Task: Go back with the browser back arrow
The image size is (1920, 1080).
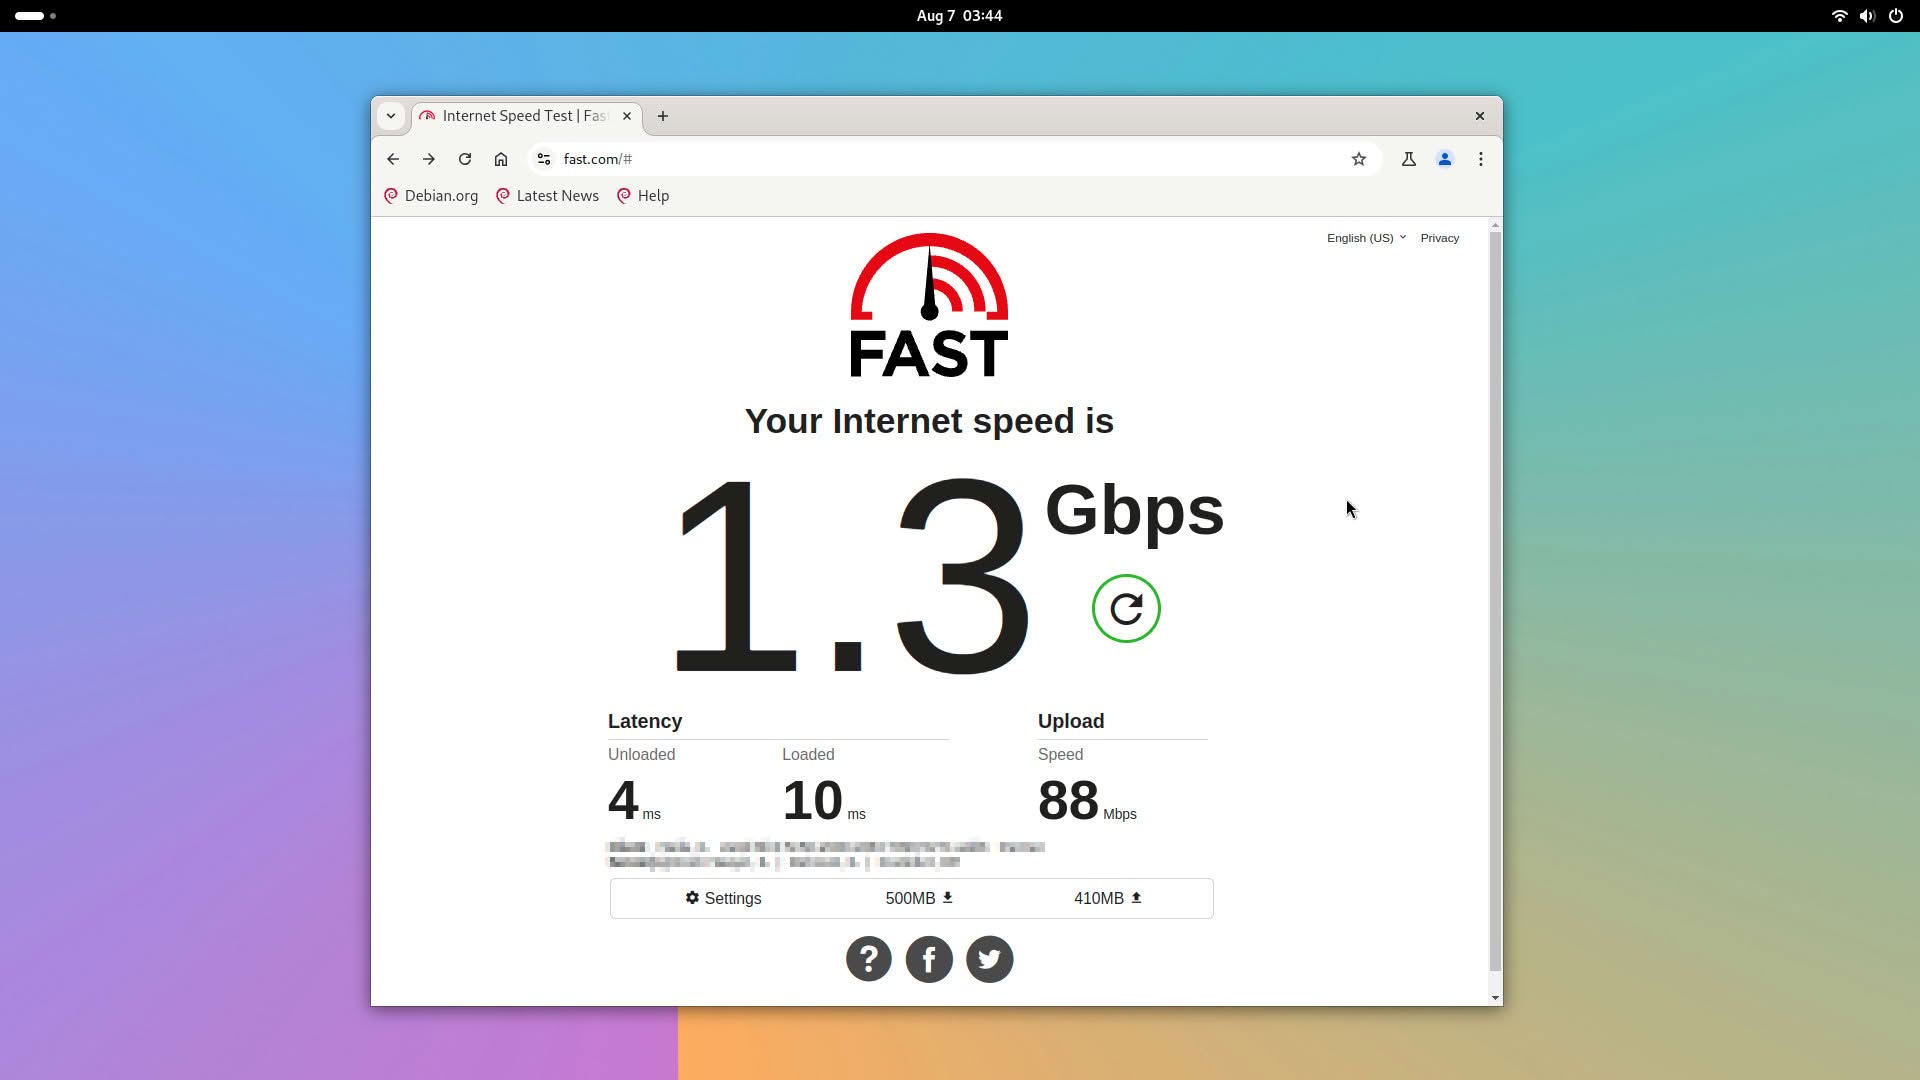Action: (393, 159)
